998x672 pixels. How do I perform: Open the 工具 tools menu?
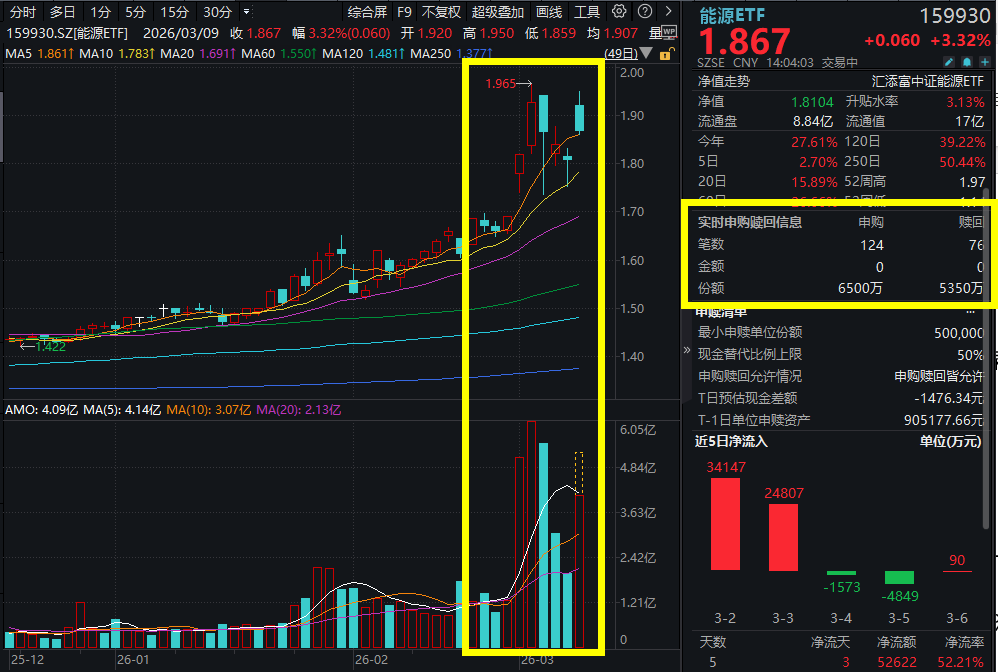tap(588, 12)
